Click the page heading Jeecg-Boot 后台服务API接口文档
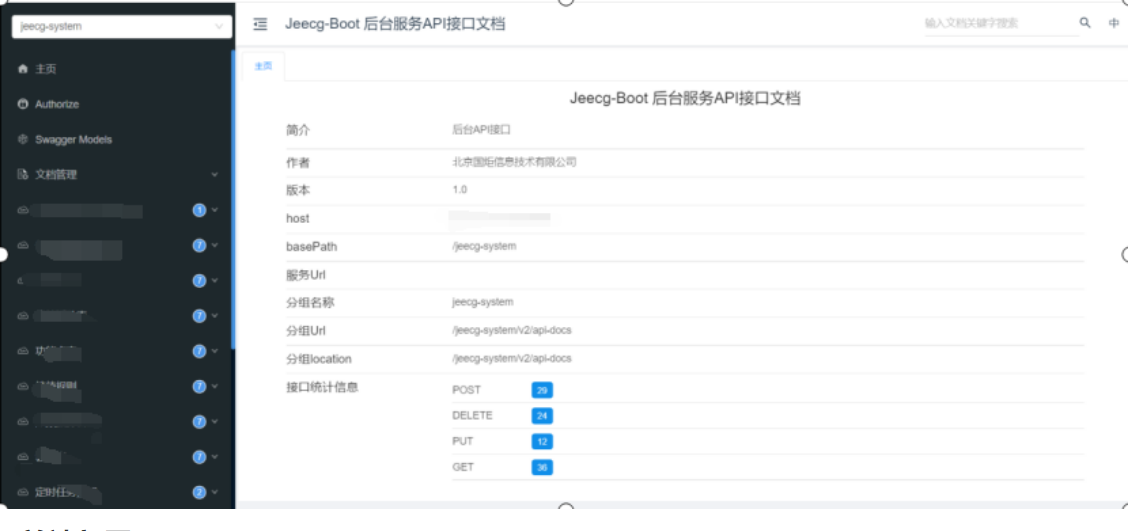Image resolution: width=1146 pixels, height=531 pixels. tap(685, 99)
